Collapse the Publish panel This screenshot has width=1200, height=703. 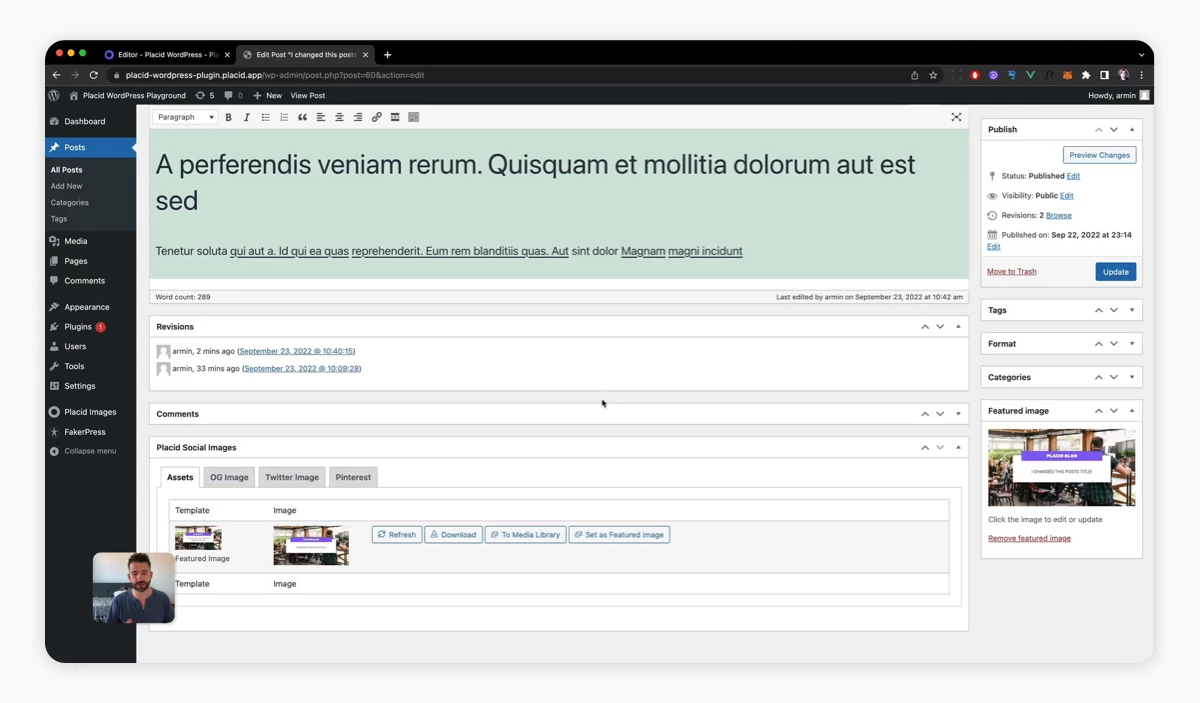pos(1132,129)
